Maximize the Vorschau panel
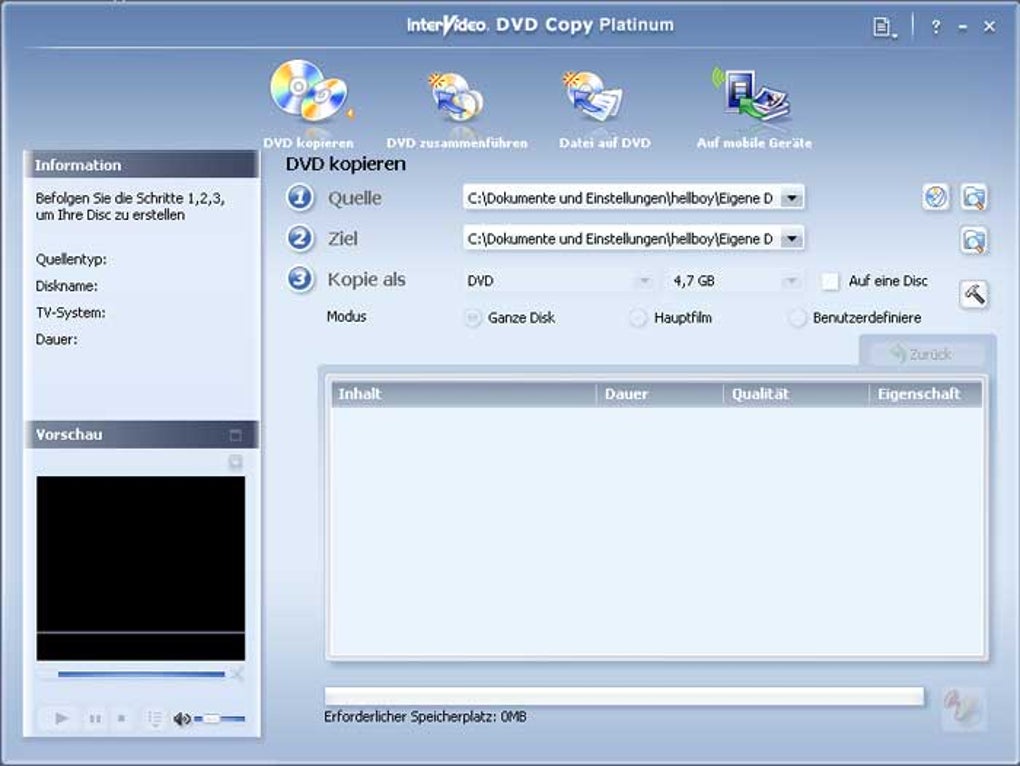1020x766 pixels. point(235,435)
